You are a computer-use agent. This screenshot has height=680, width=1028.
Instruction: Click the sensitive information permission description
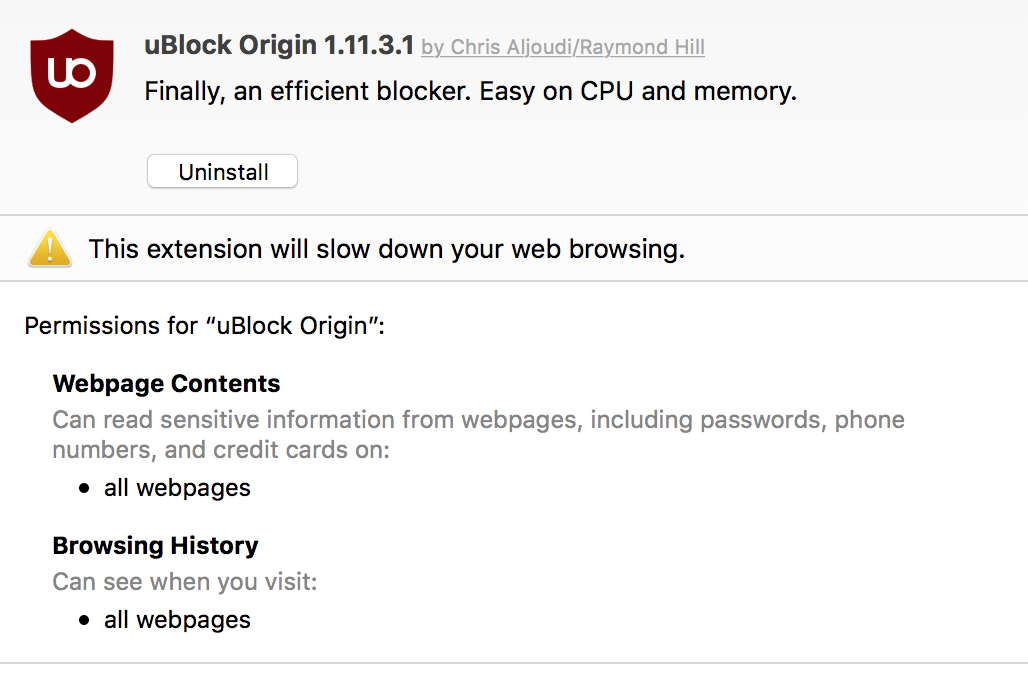click(479, 434)
